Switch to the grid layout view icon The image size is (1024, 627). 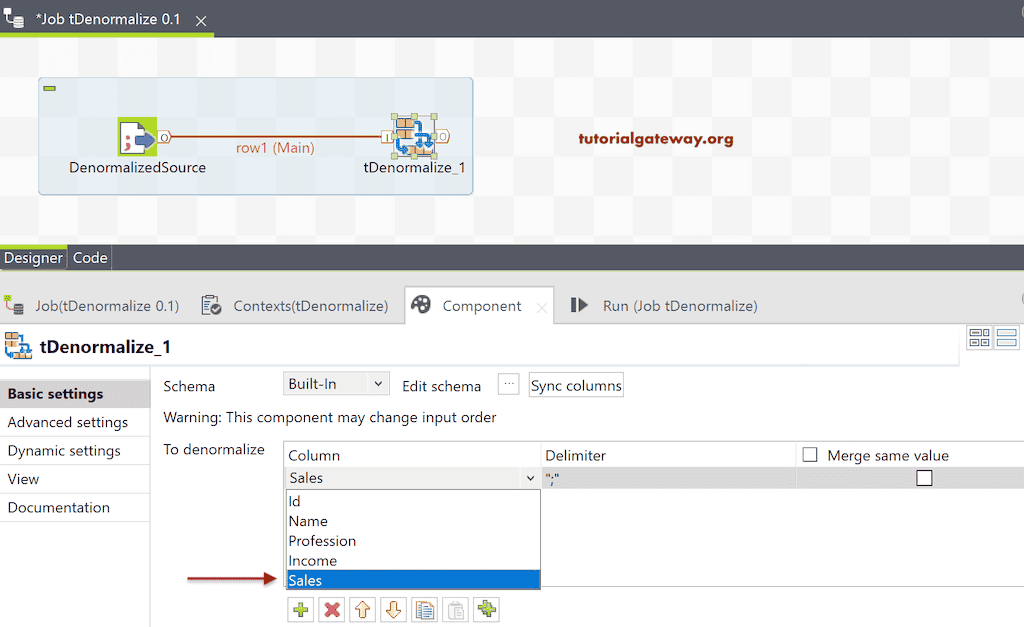979,338
